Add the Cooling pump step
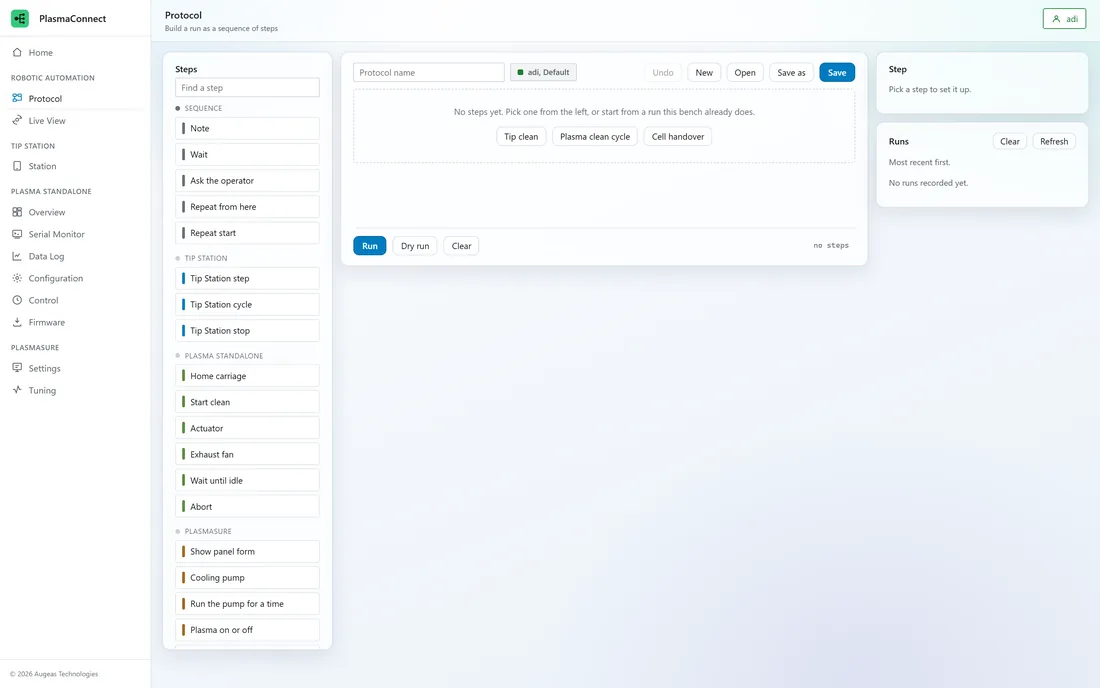Viewport: 1100px width, 688px height. (x=247, y=577)
